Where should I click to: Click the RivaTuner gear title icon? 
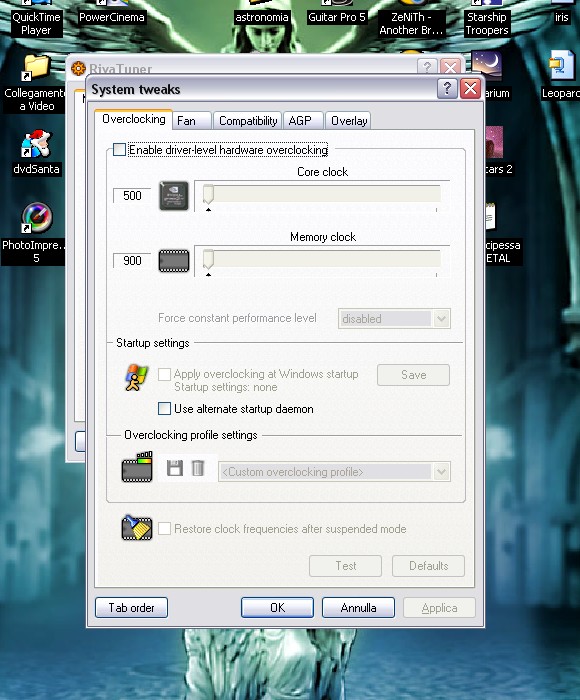tap(78, 68)
